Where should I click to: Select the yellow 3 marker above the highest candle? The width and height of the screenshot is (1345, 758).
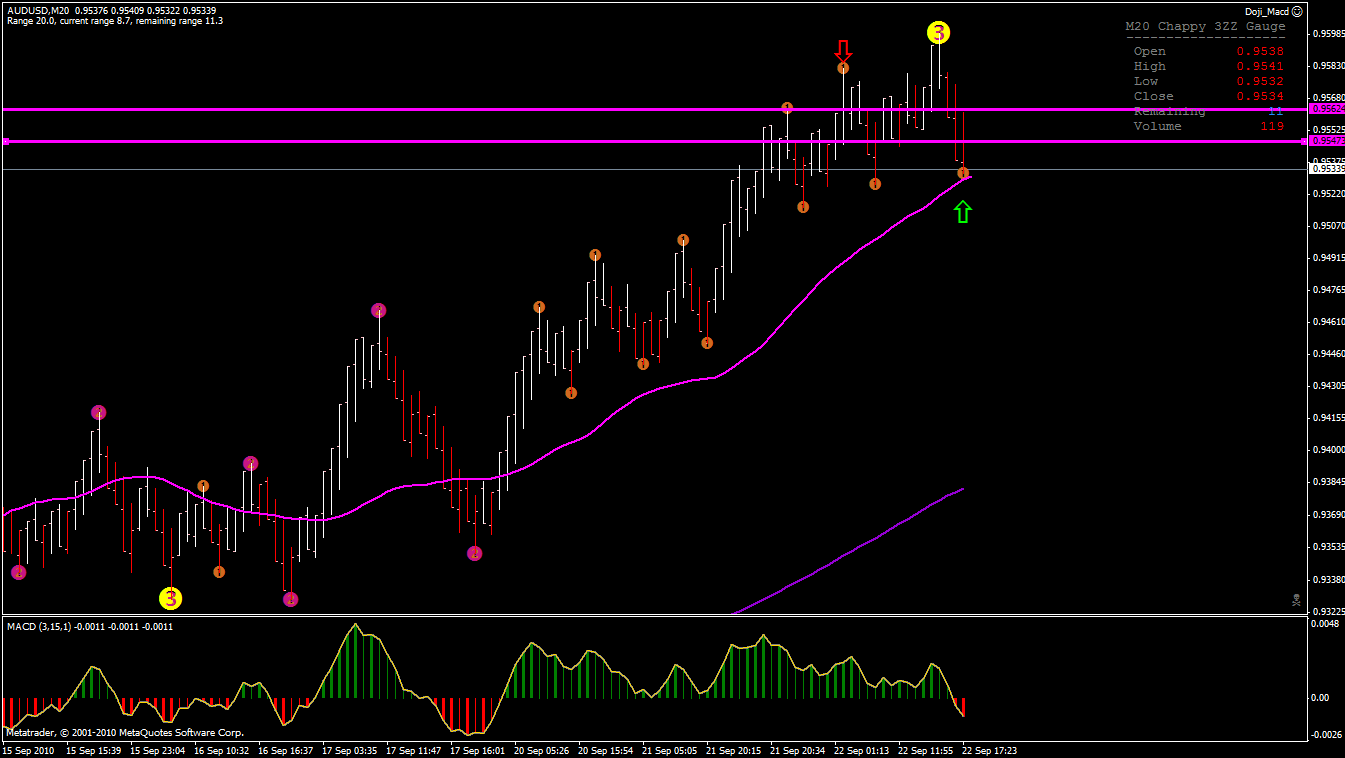937,32
